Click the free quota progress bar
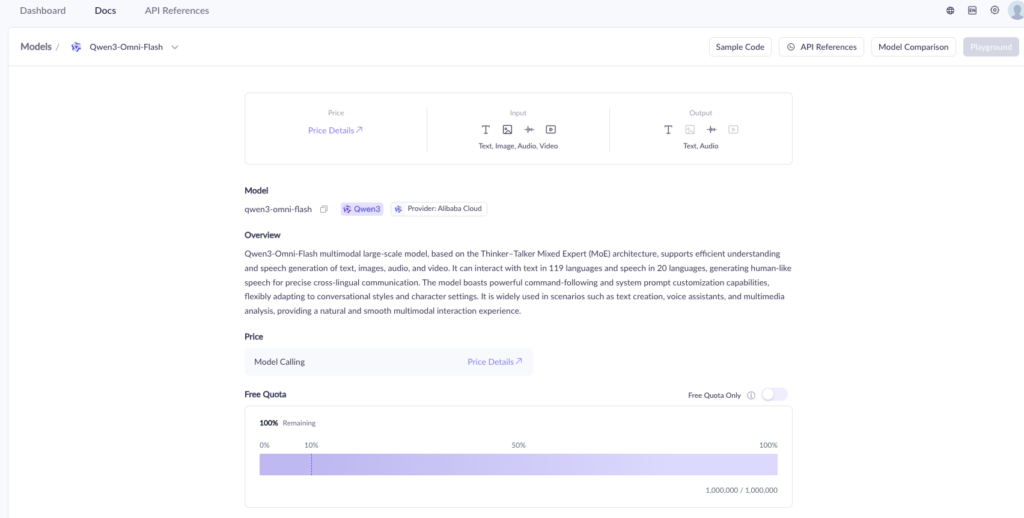1024x518 pixels. (x=518, y=464)
